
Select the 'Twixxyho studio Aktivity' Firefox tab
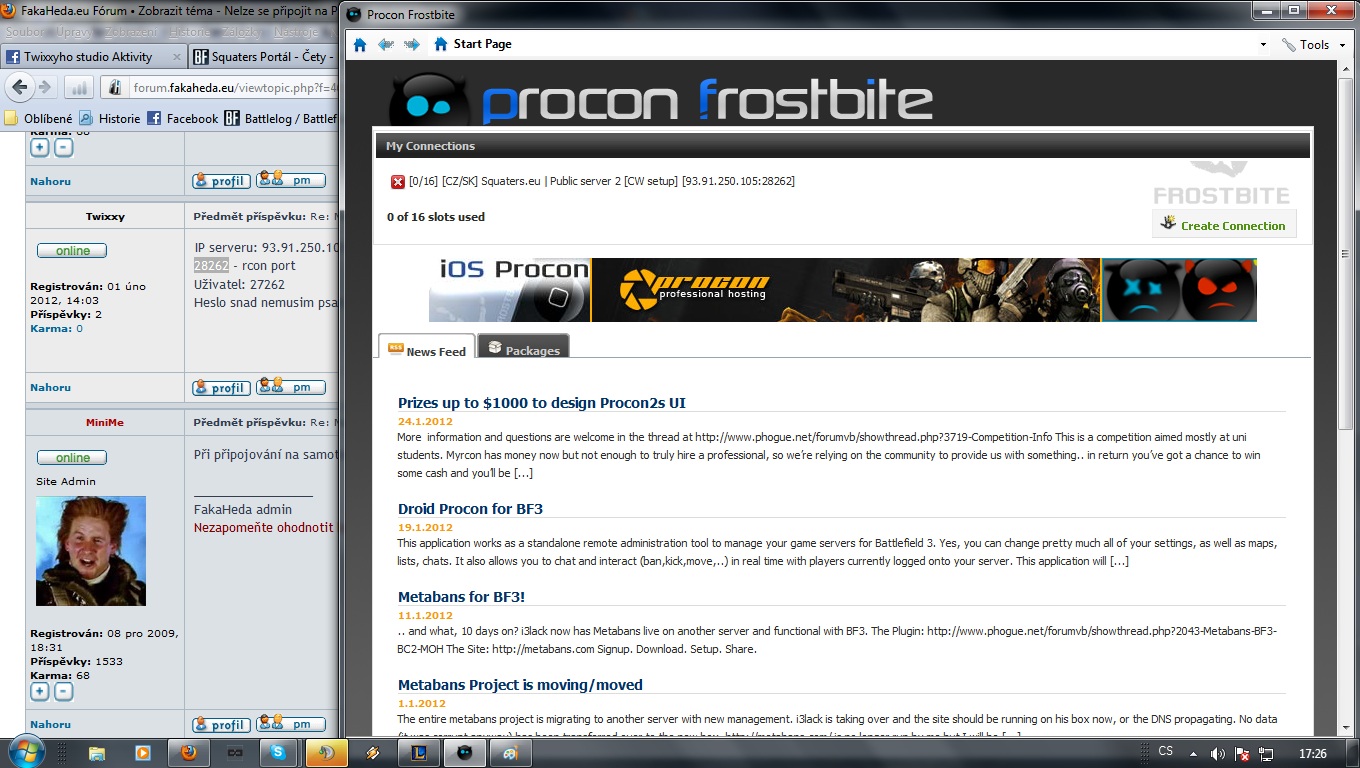(87, 57)
